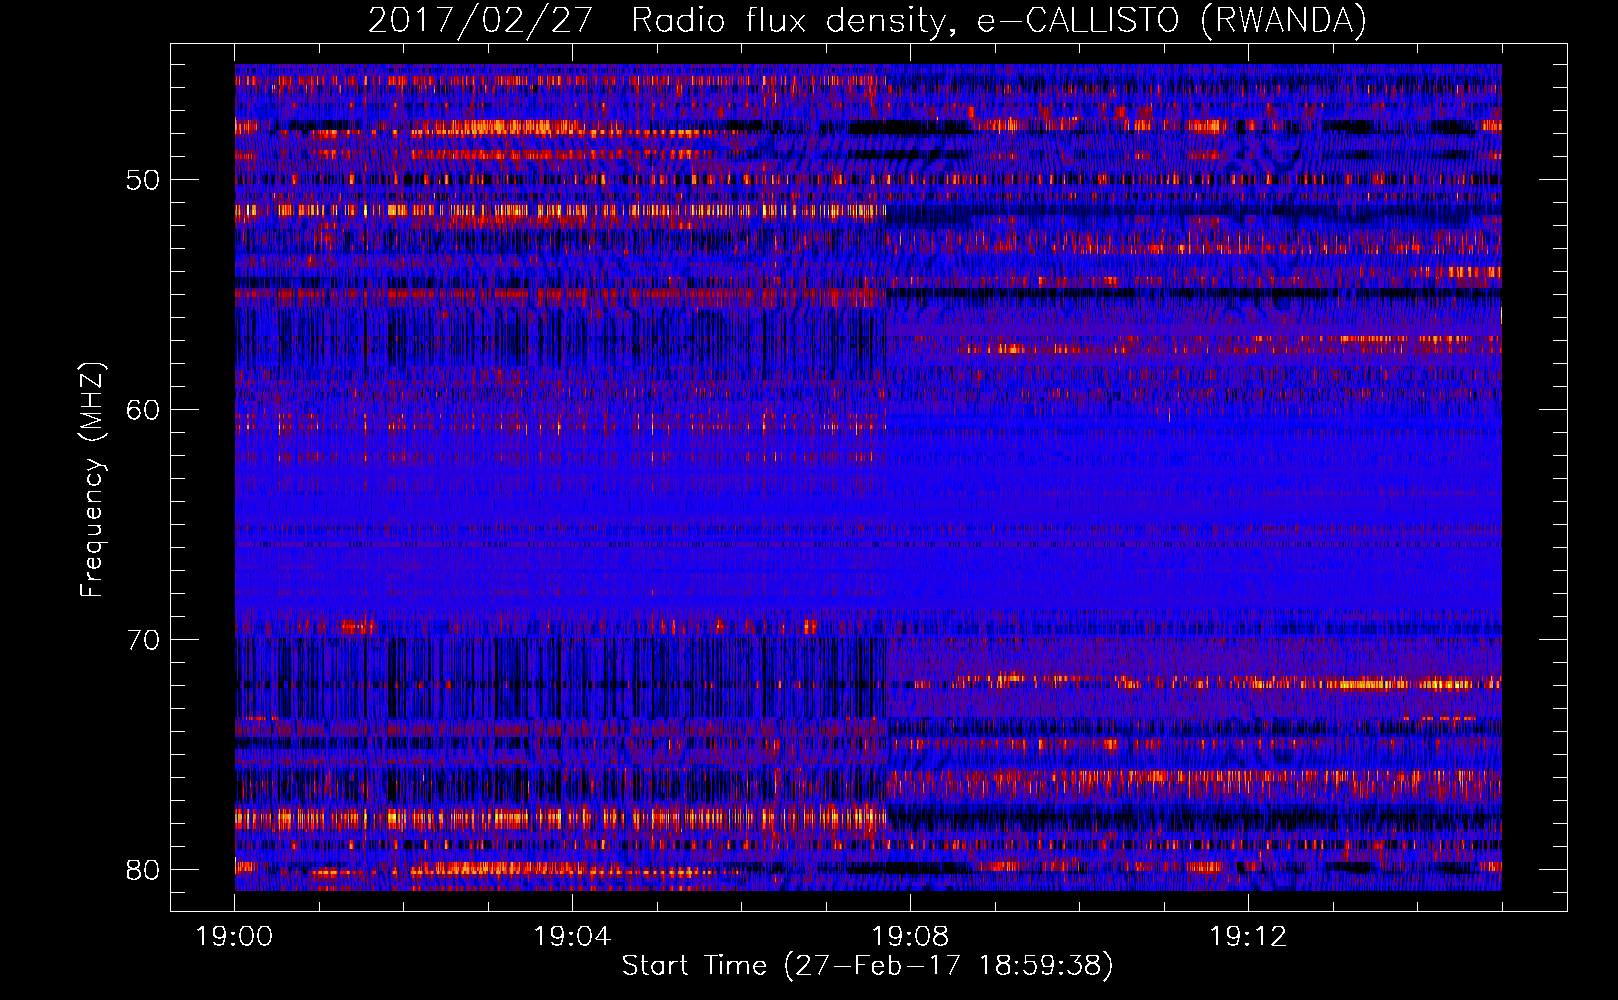Click the 50 frequency tick label
Viewport: 1618px width, 1000px height.
[x=143, y=181]
